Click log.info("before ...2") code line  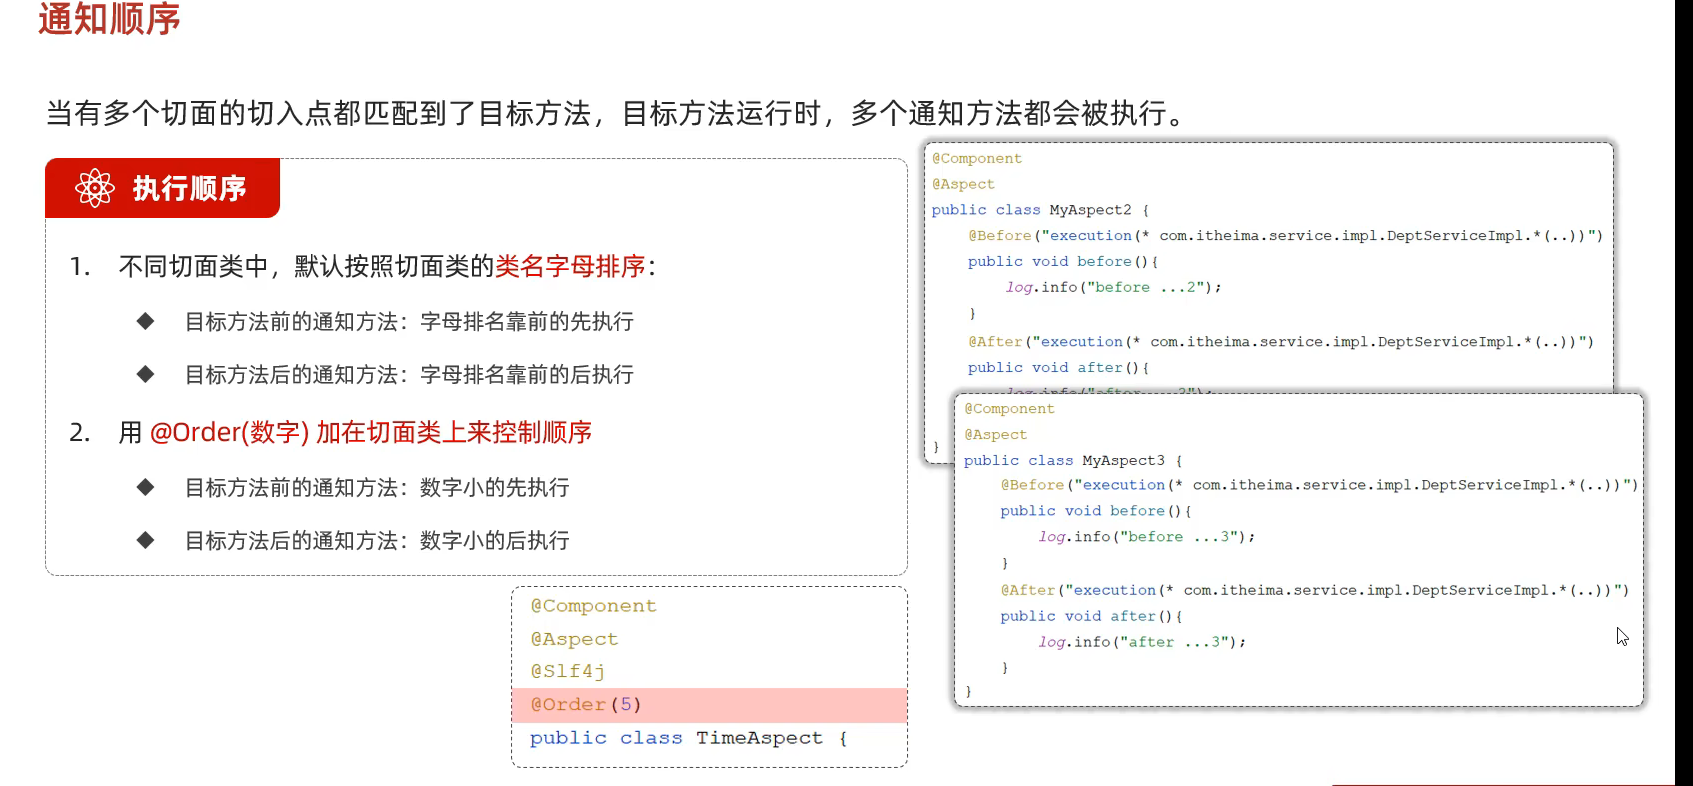(x=1113, y=287)
